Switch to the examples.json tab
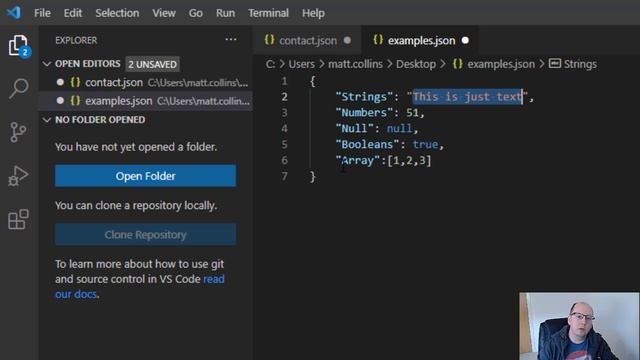 point(420,40)
